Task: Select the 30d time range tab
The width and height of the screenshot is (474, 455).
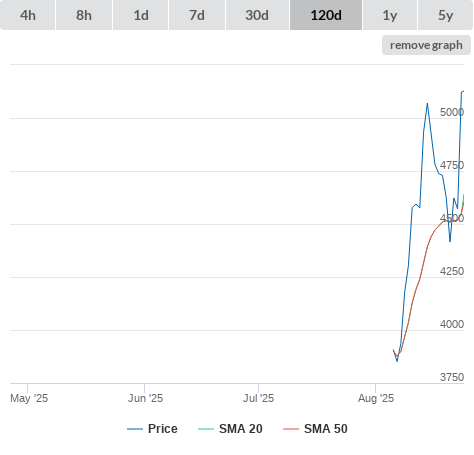Action: (257, 15)
